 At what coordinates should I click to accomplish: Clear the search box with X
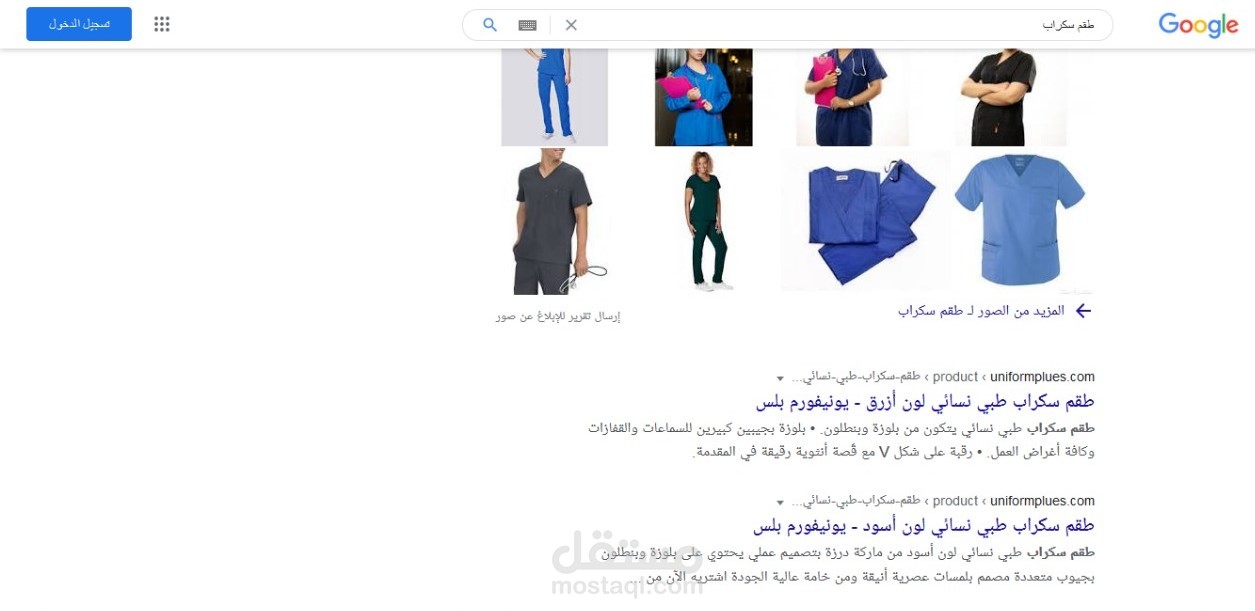coord(571,25)
